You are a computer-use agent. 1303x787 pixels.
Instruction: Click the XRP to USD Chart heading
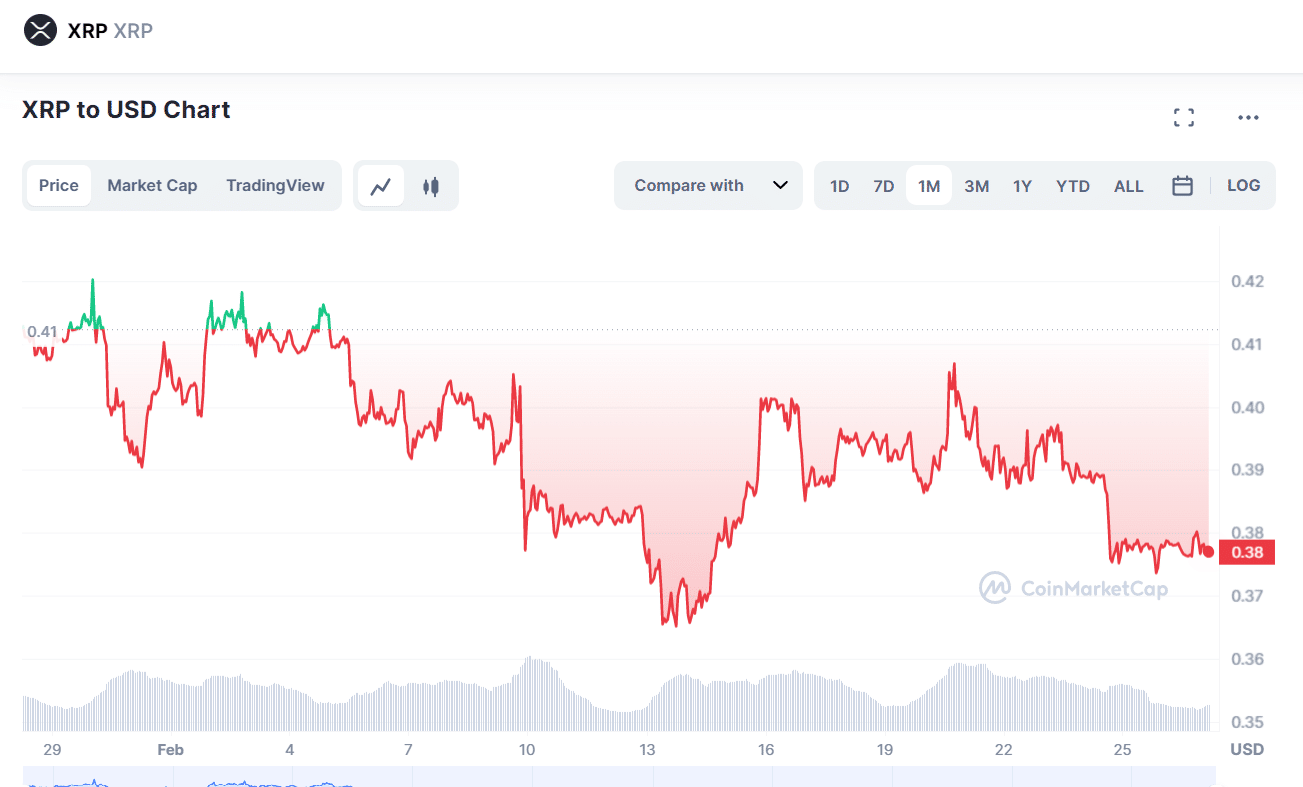point(126,110)
